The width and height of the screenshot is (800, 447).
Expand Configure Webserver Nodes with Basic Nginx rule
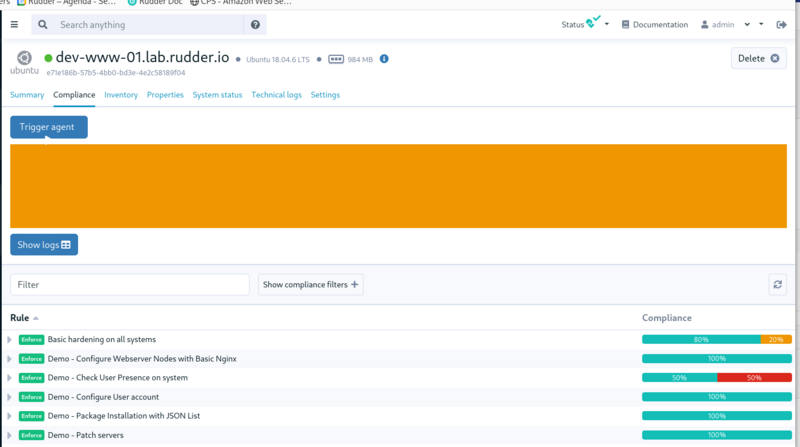click(9, 359)
